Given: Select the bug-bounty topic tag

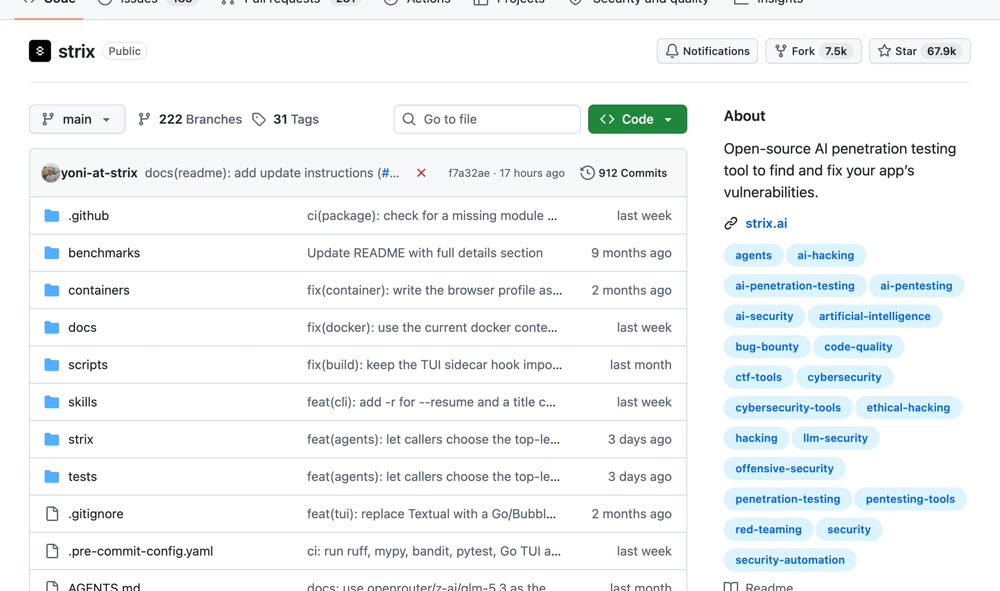Looking at the screenshot, I should tap(767, 347).
